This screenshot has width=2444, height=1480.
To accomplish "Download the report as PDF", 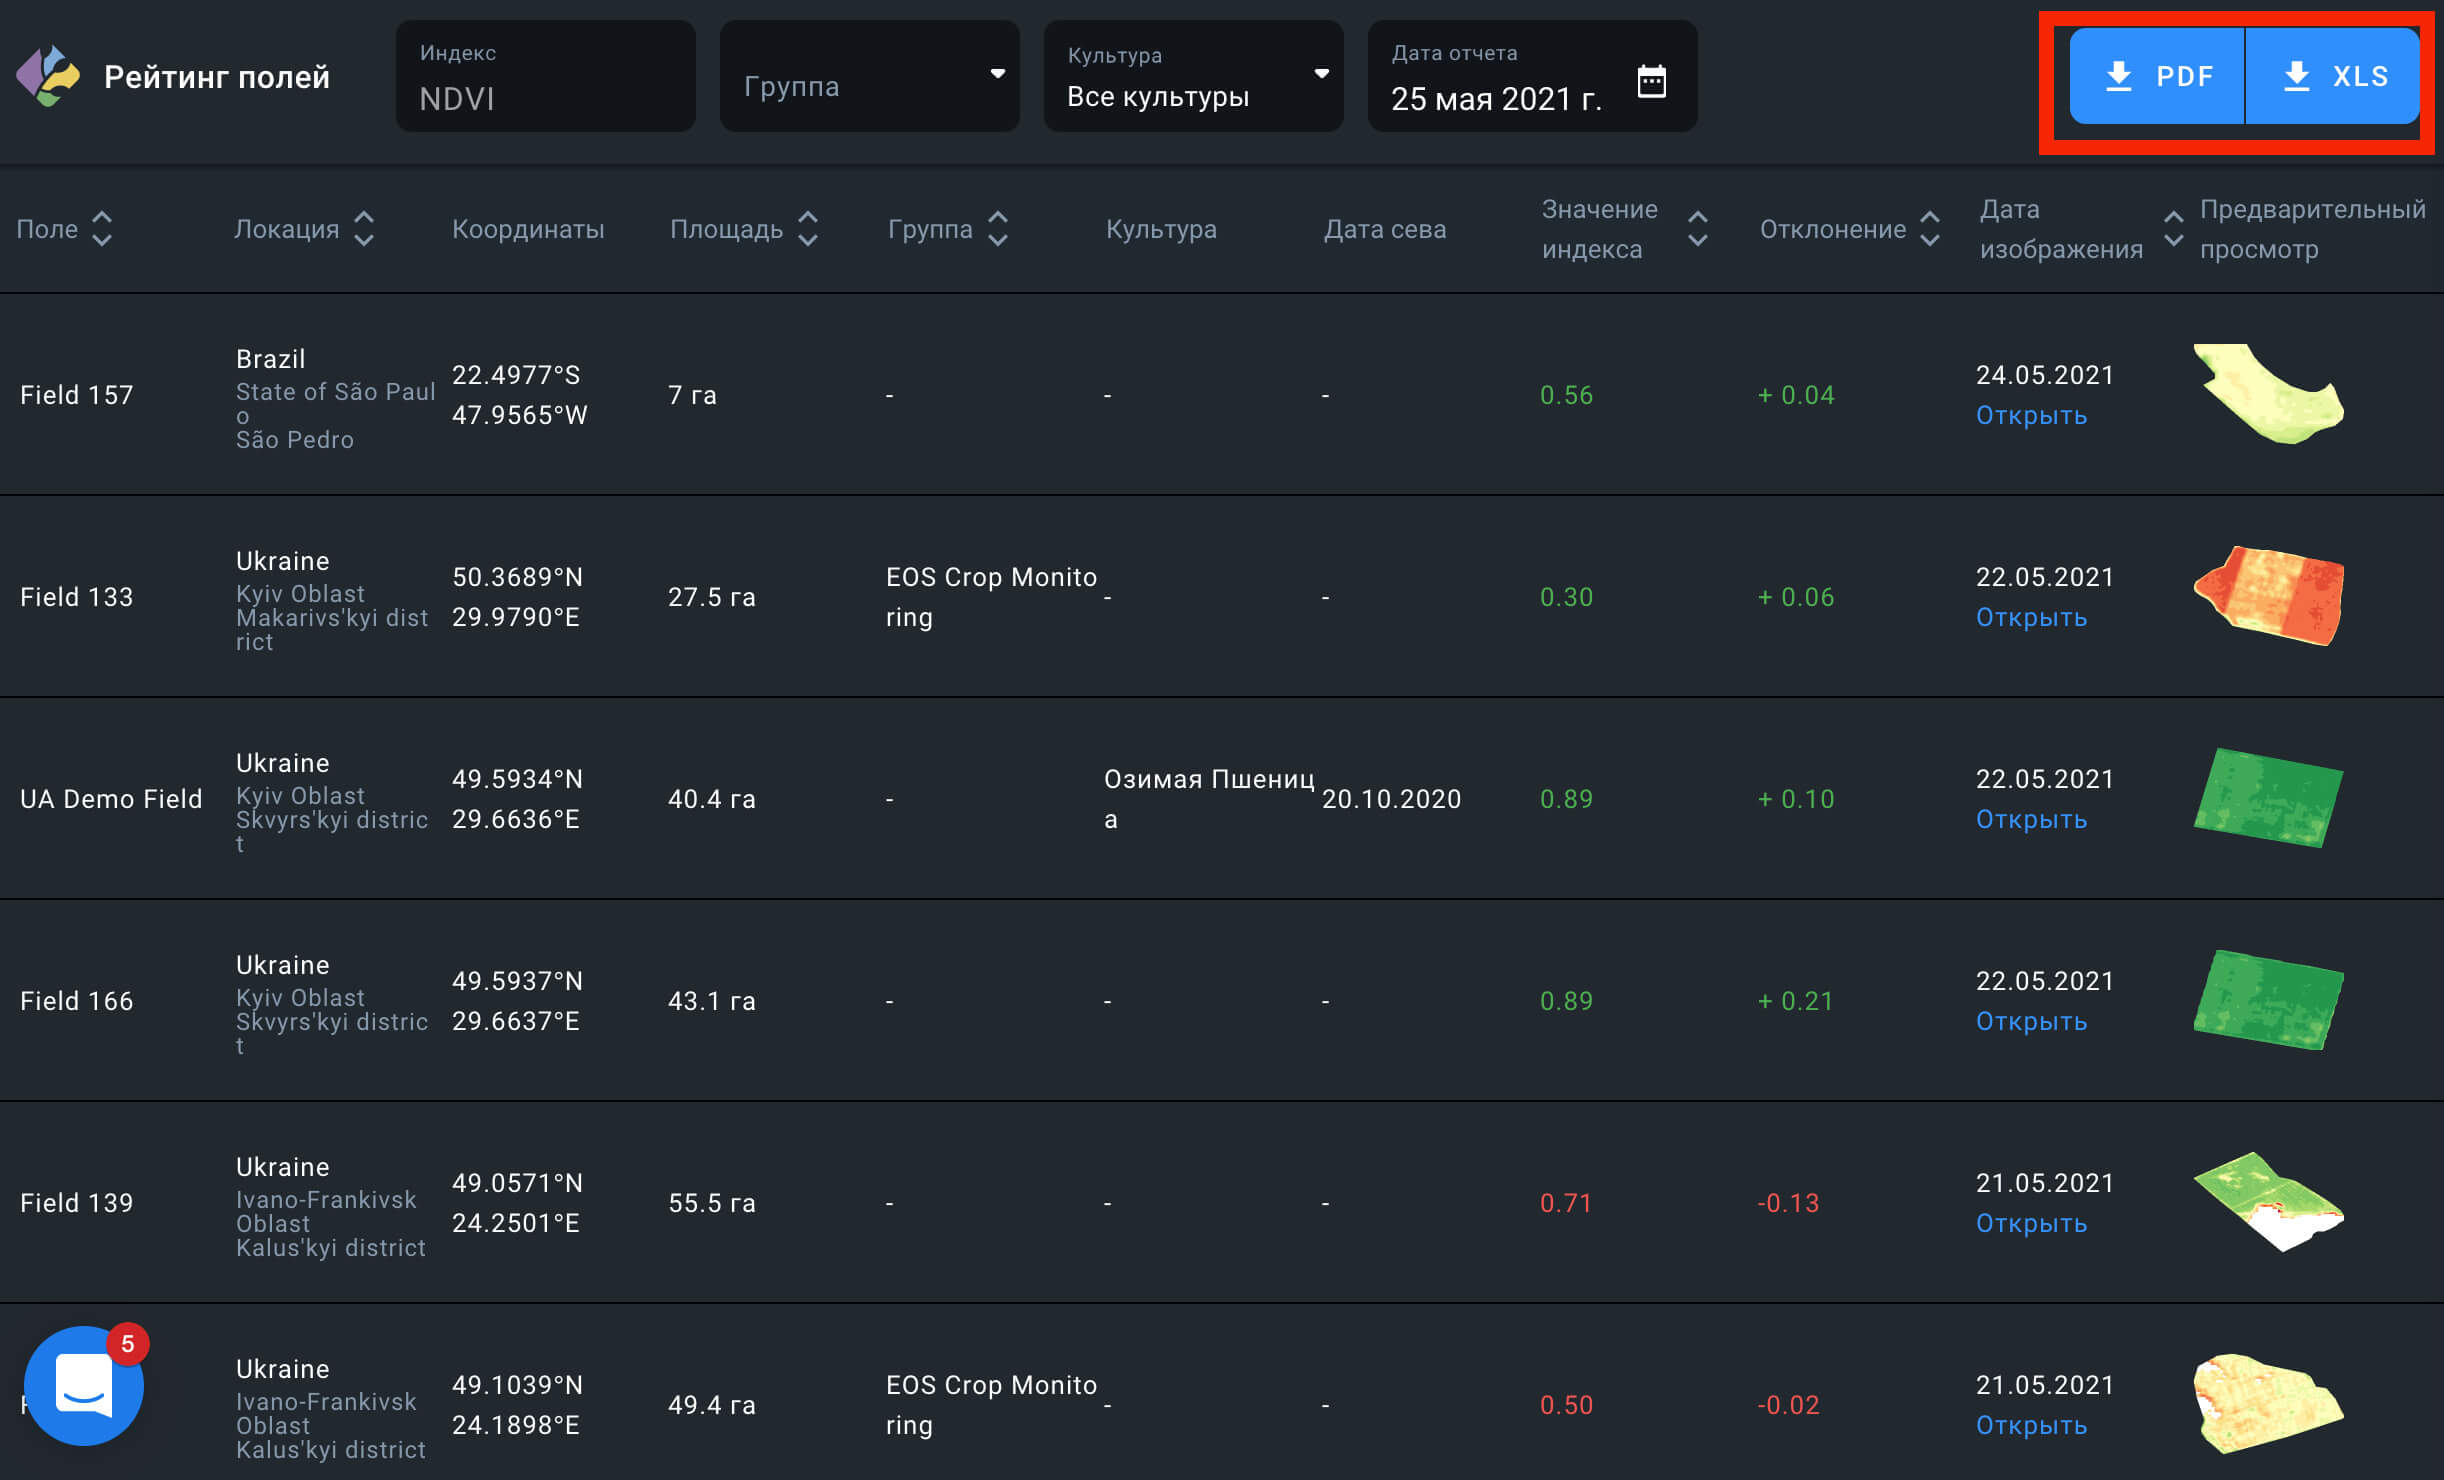I will pos(2157,76).
